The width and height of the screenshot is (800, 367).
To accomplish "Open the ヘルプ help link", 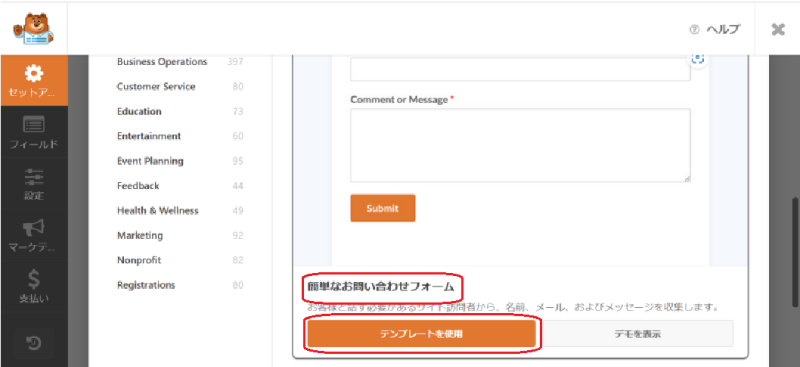I will tap(723, 30).
